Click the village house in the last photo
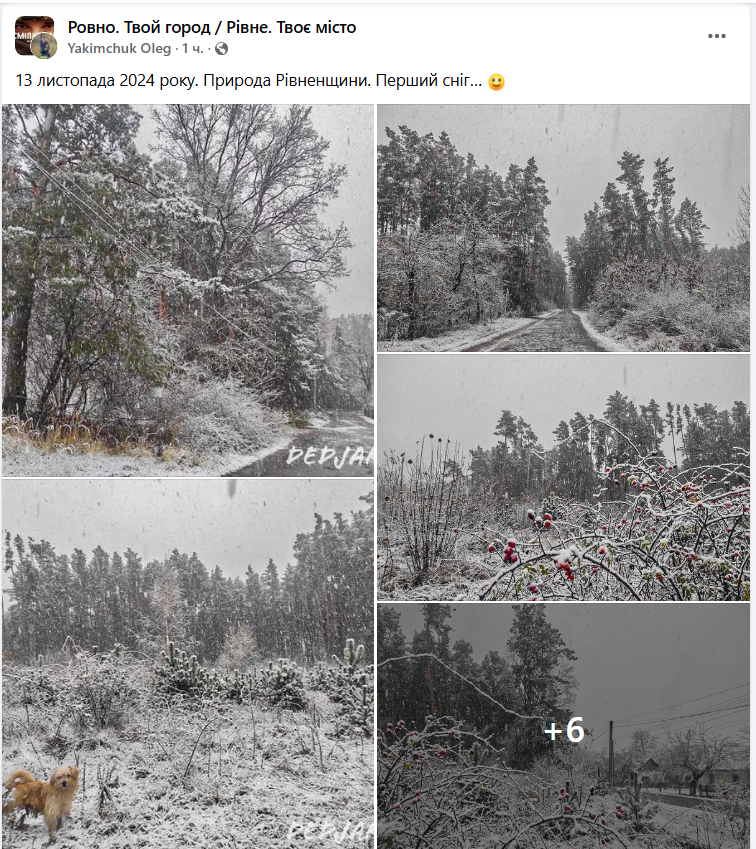Screen dimensions: 756x849 [651, 772]
